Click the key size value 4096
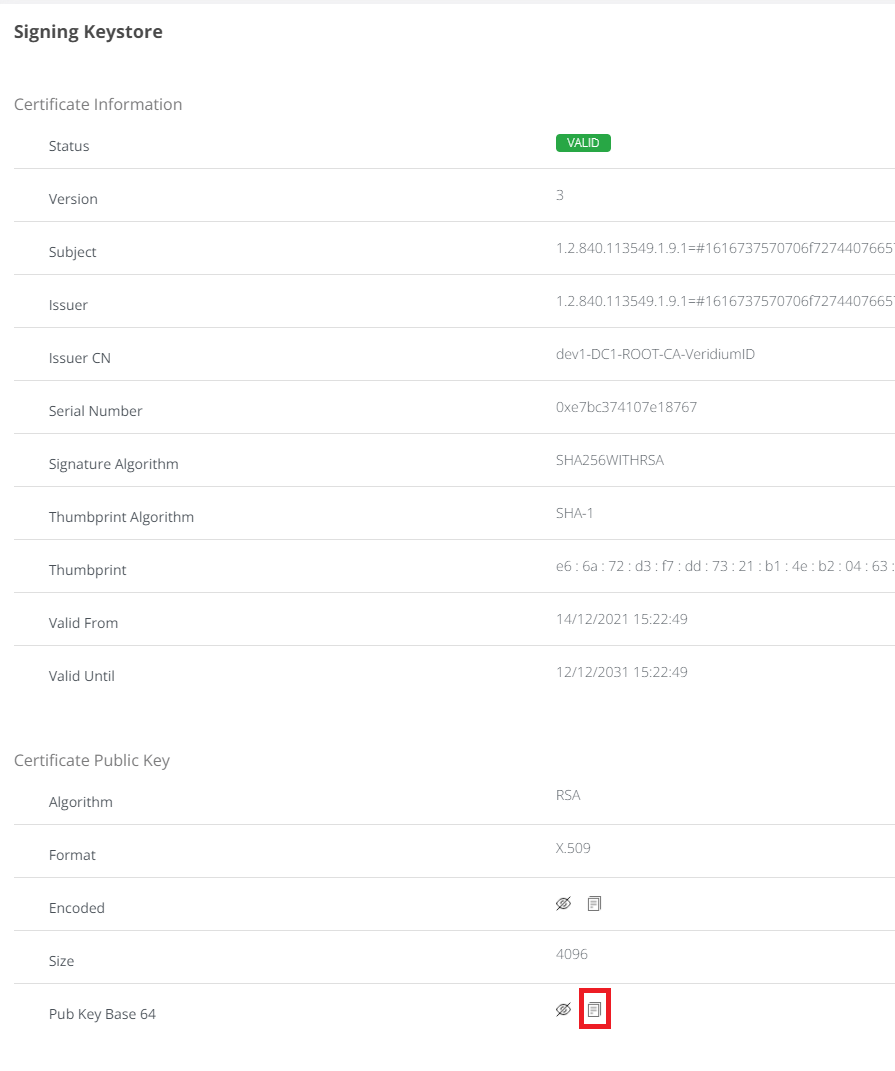The width and height of the screenshot is (895, 1071). 572,954
